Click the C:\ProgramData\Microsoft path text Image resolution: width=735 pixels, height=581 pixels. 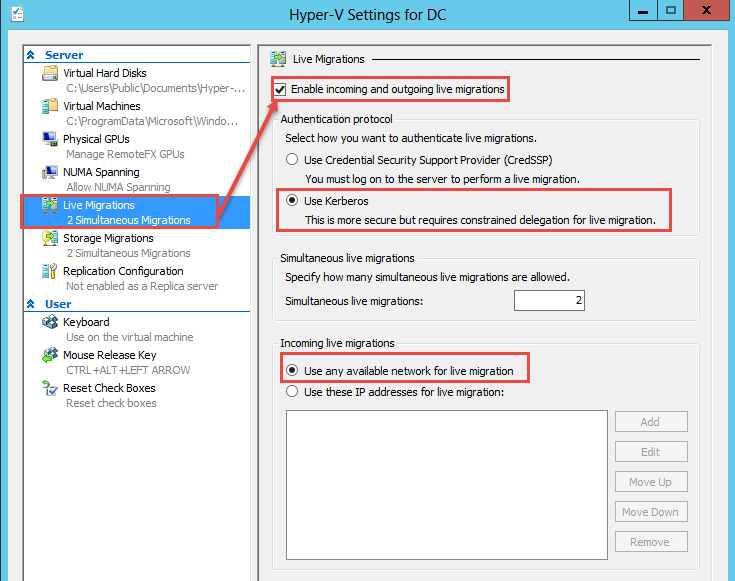[x=152, y=121]
